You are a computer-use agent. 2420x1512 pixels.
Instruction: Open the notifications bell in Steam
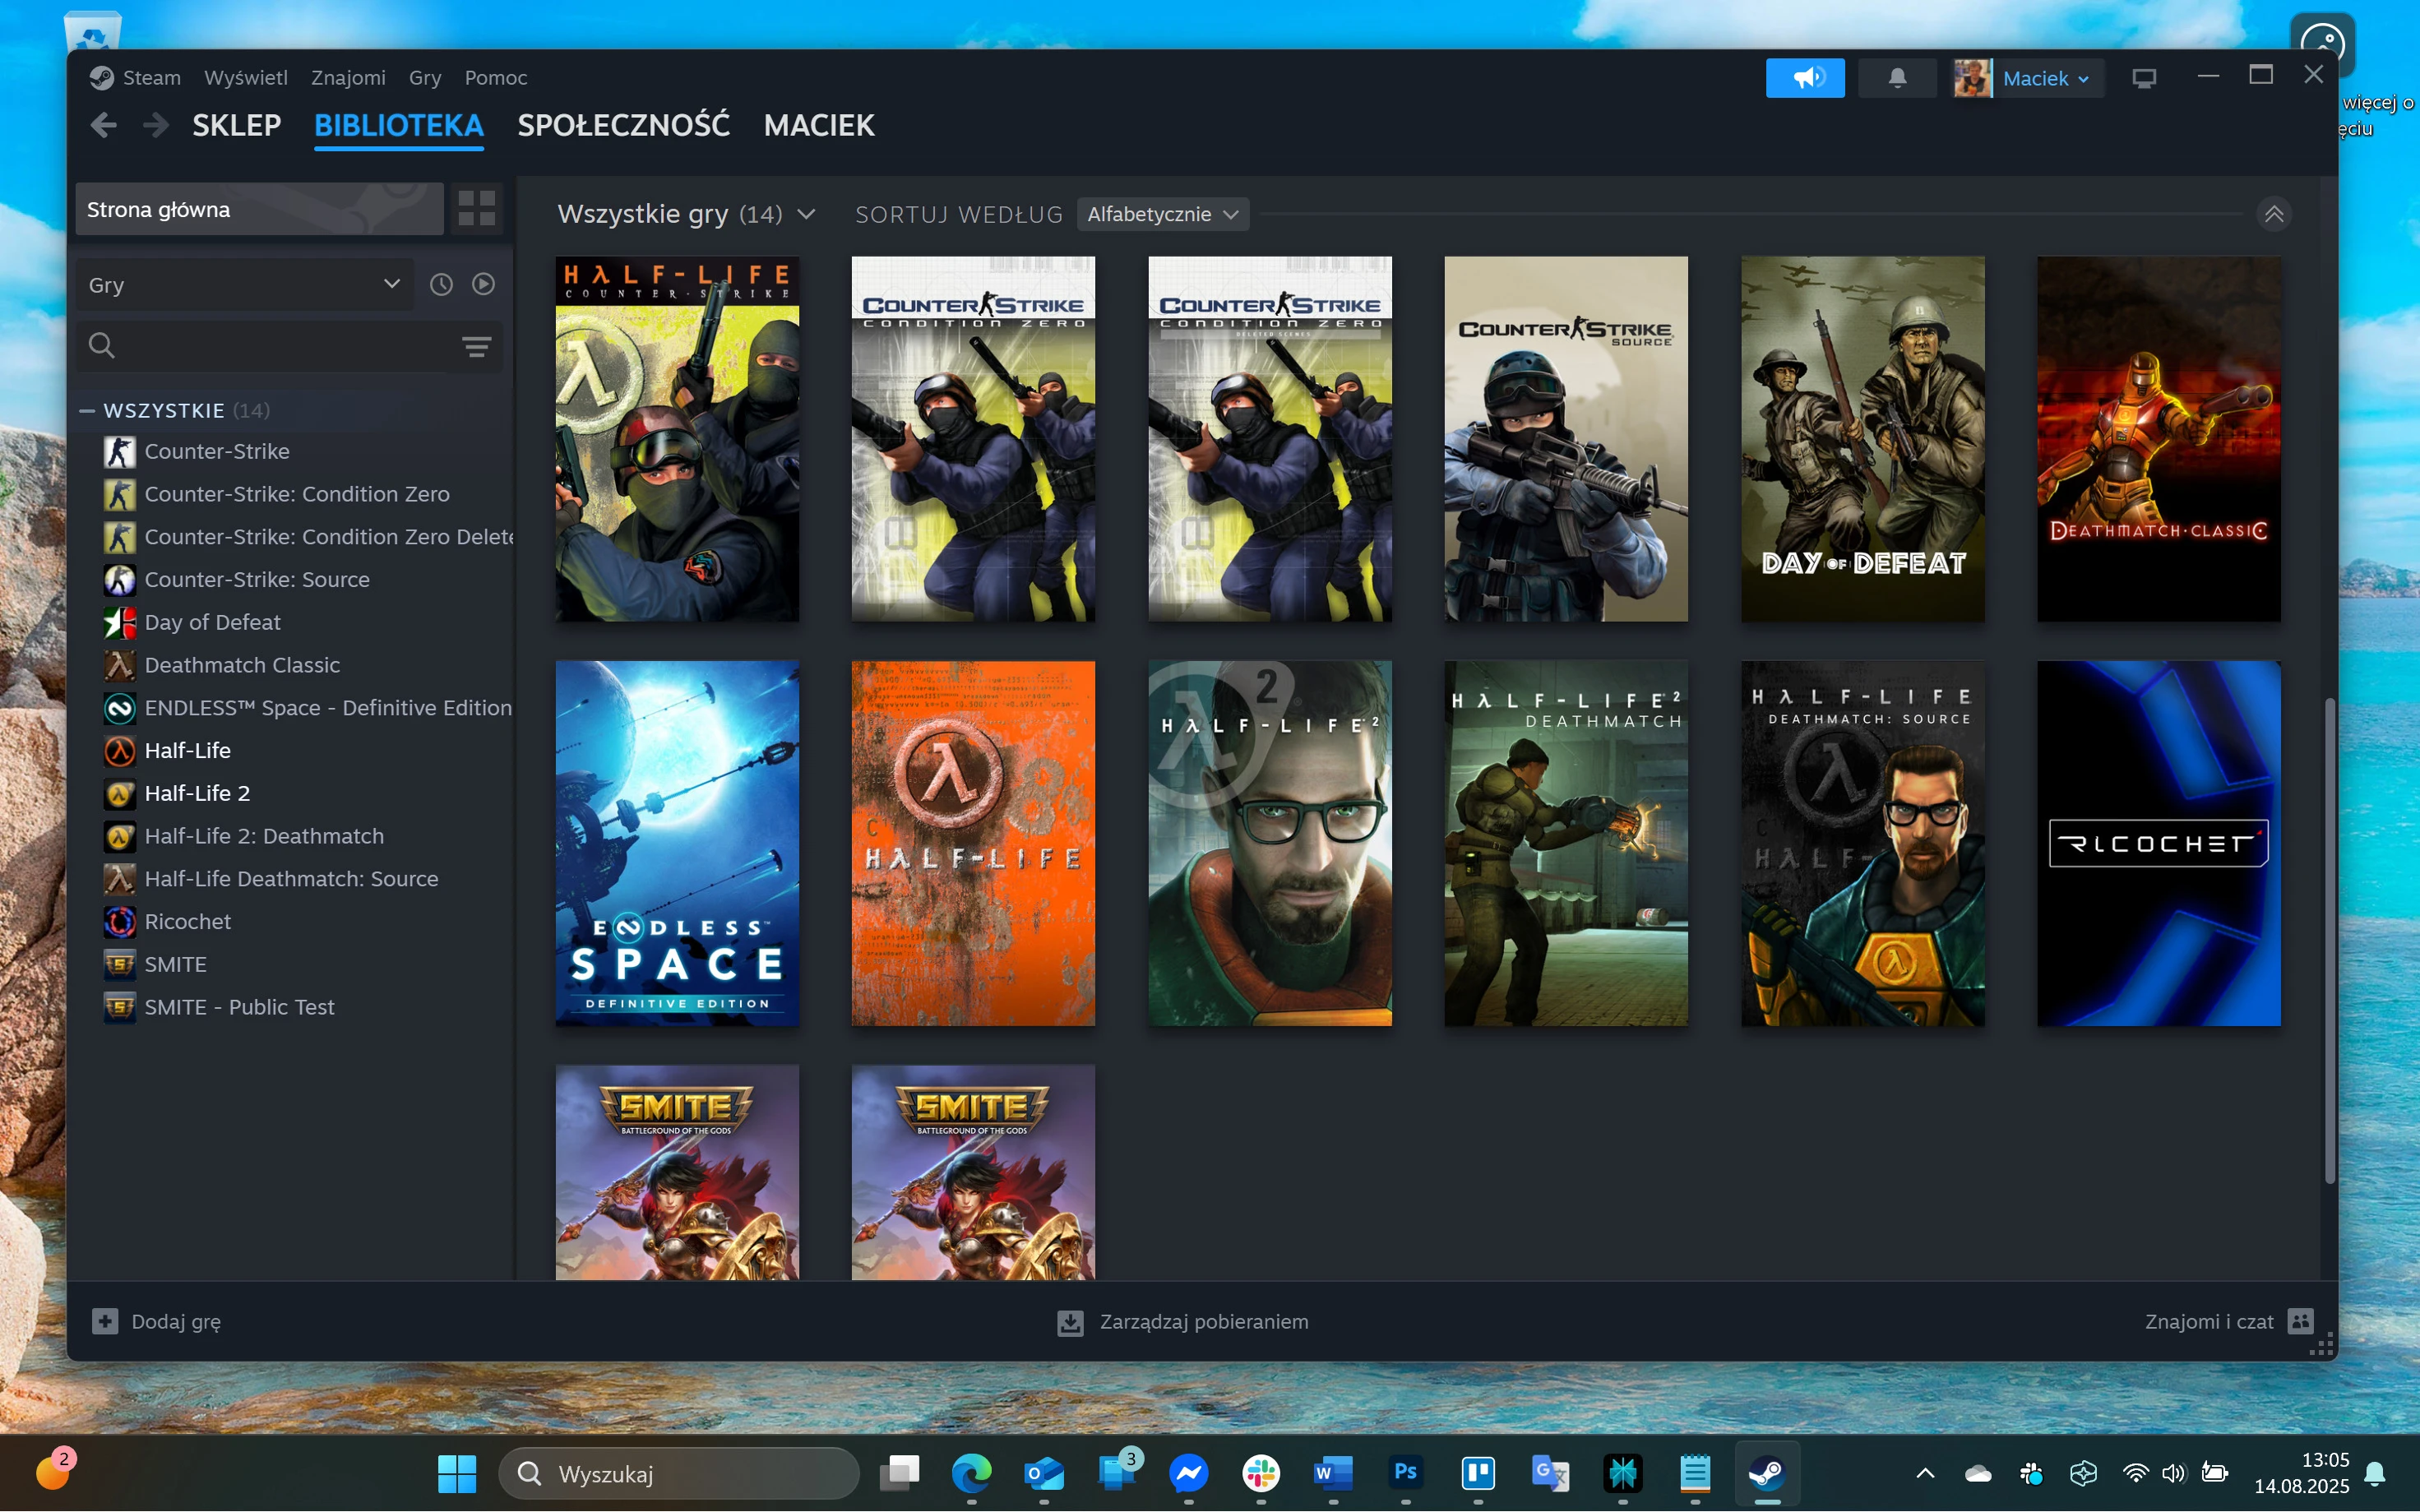tap(1897, 78)
